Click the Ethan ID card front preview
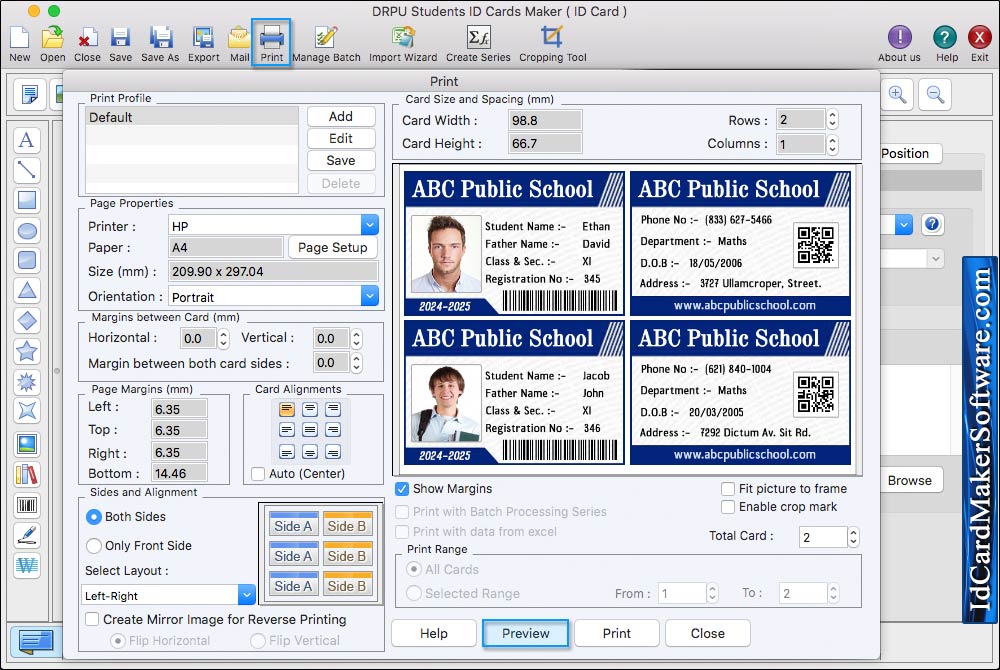This screenshot has height=670, width=1000. pos(514,243)
